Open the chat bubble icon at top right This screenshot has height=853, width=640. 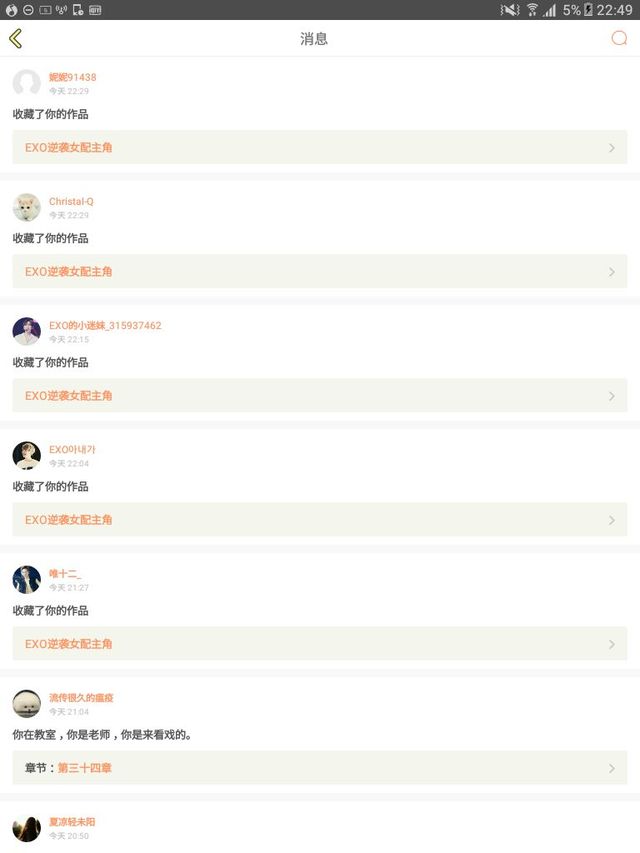619,39
